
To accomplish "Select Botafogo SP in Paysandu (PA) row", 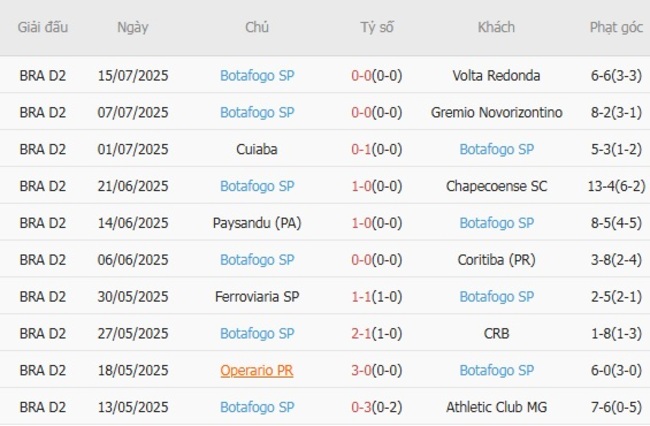I will click(496, 223).
